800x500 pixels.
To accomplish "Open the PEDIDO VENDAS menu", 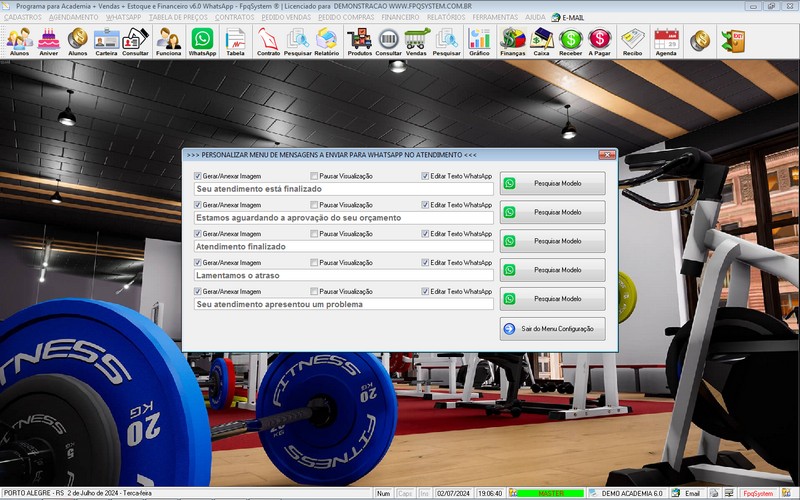I will coord(286,17).
